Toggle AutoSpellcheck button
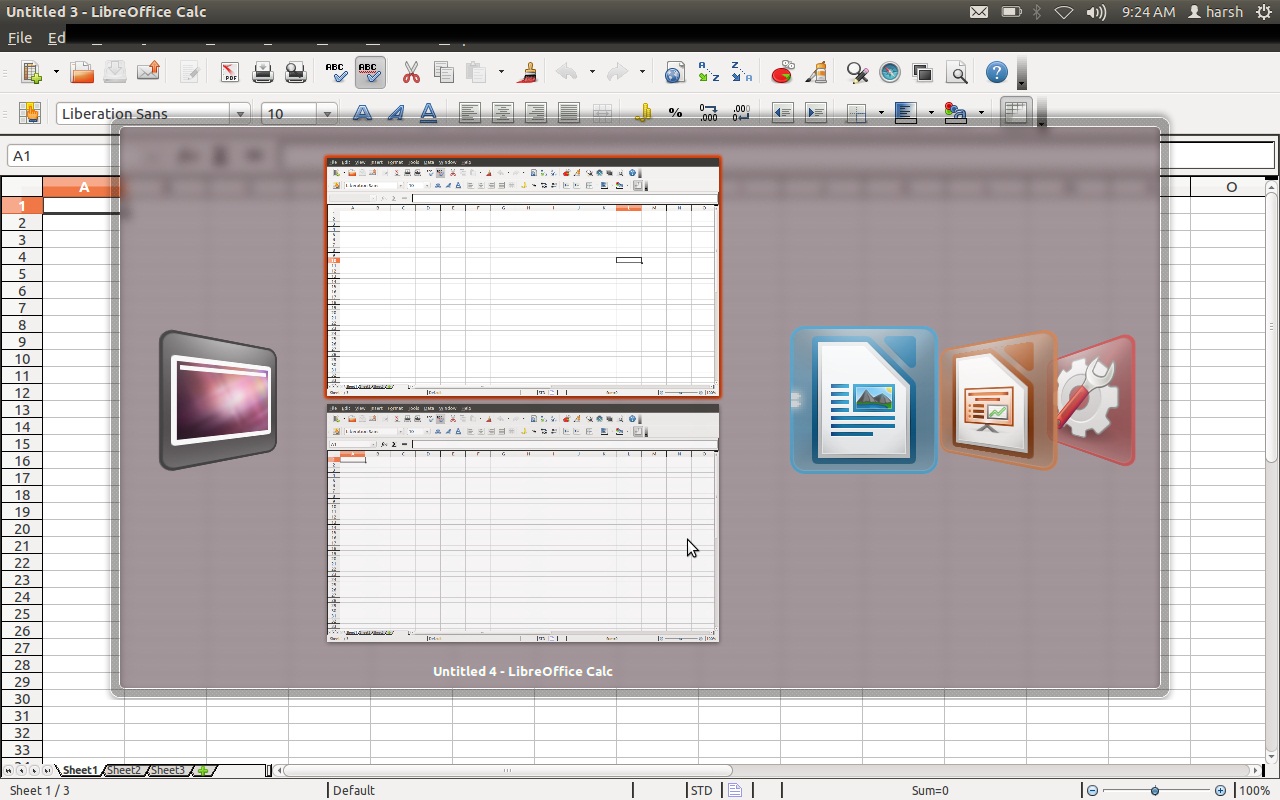1280x800 pixels. [369, 72]
